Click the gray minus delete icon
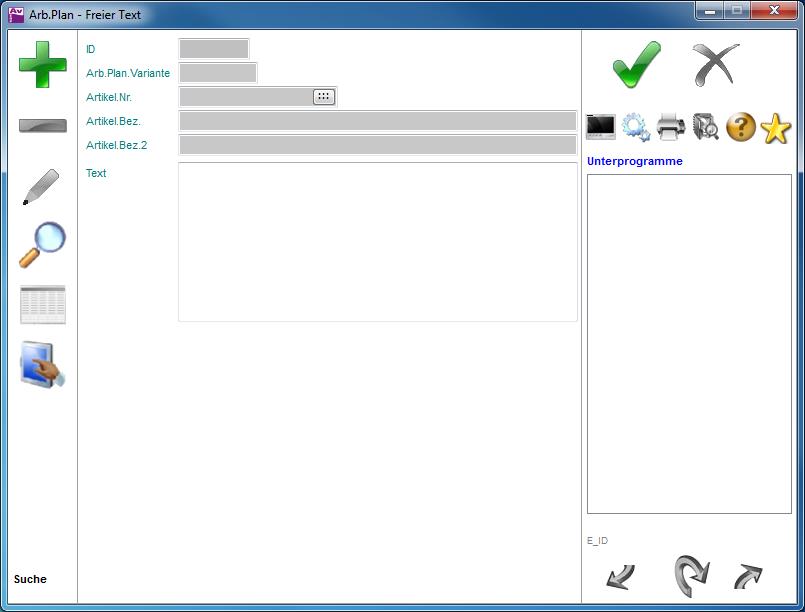Image resolution: width=805 pixels, height=612 pixels. pos(43,126)
